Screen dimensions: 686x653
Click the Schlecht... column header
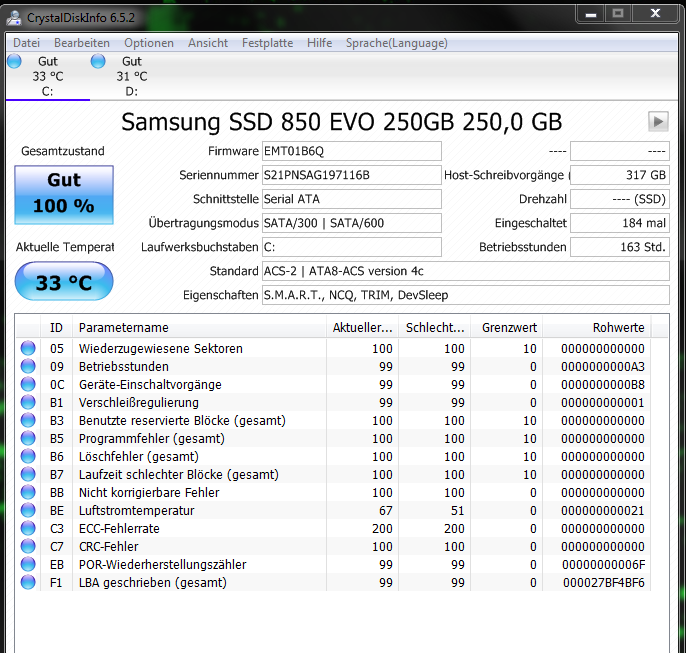[434, 328]
